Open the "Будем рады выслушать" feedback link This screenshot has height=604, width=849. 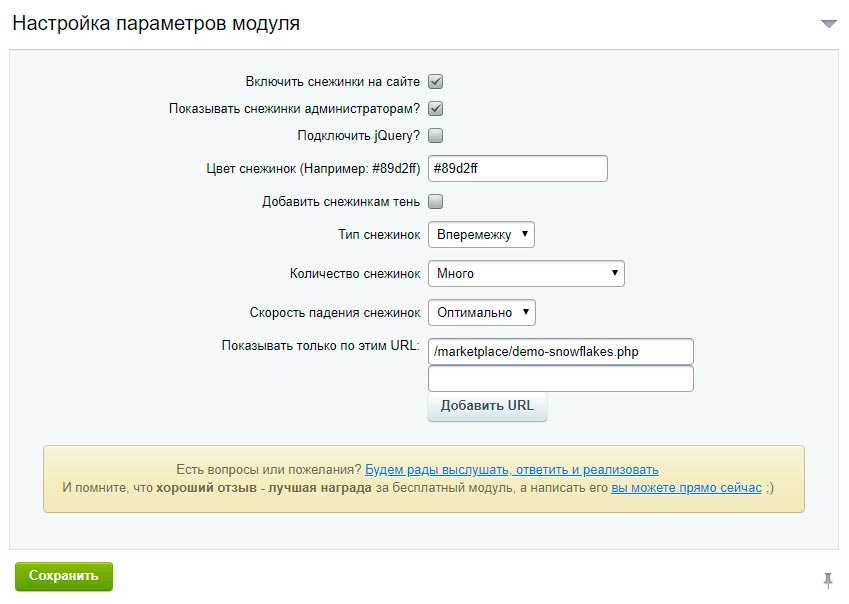[511, 470]
